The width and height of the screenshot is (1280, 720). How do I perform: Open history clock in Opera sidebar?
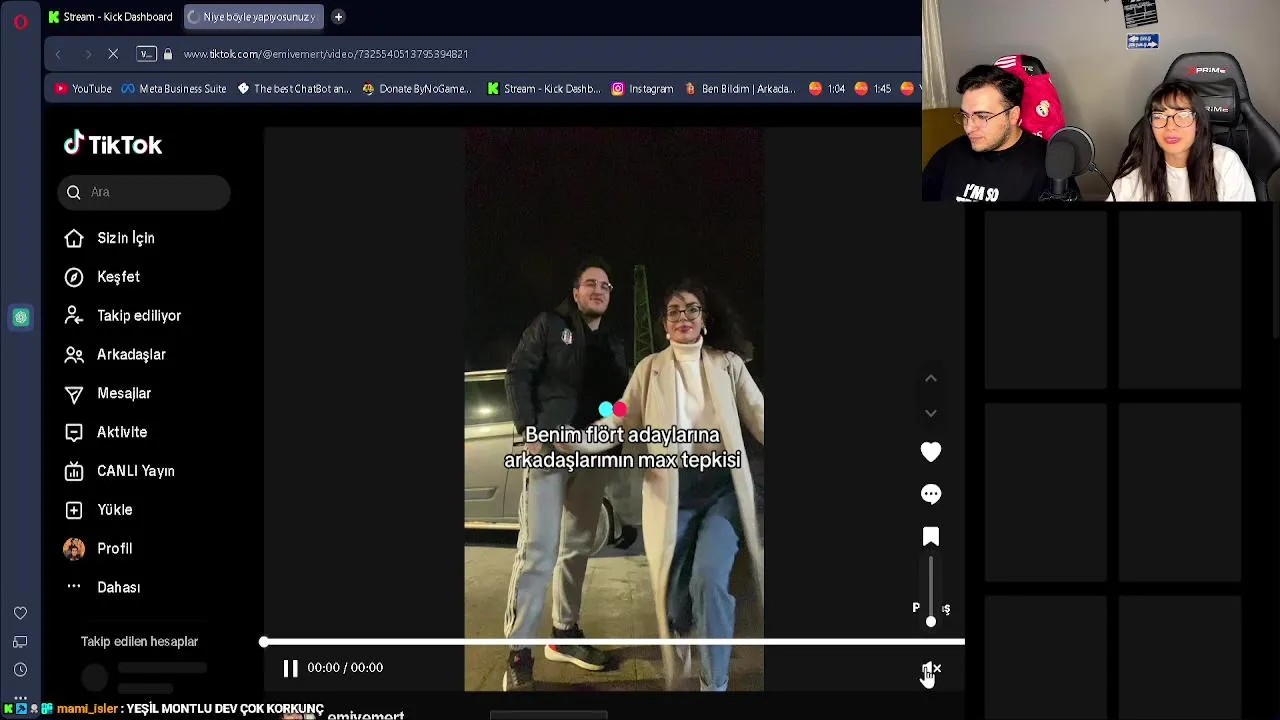coord(20,670)
